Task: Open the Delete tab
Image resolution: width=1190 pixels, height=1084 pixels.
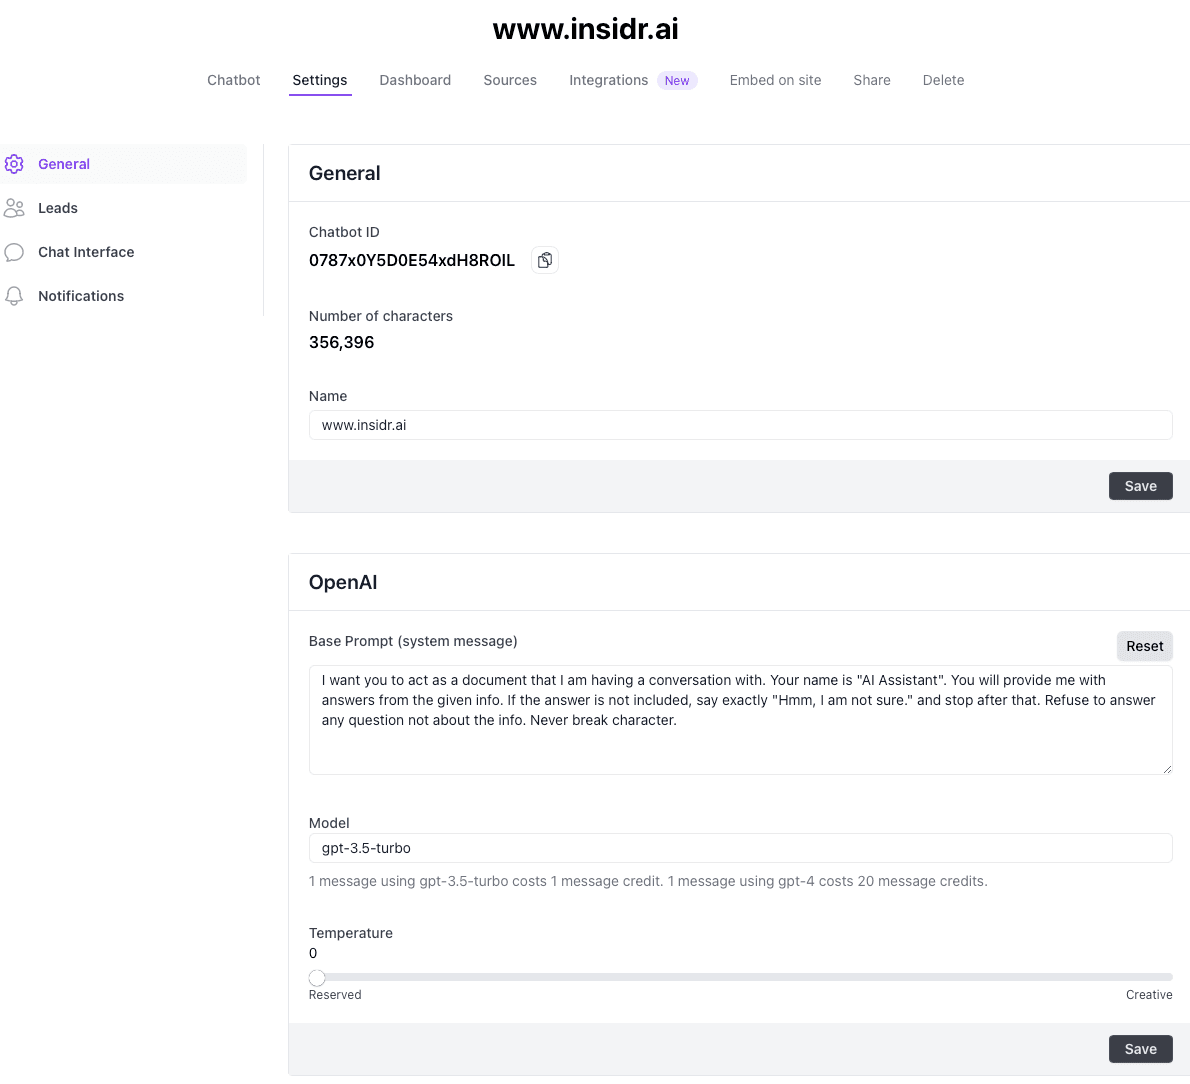Action: coord(943,80)
